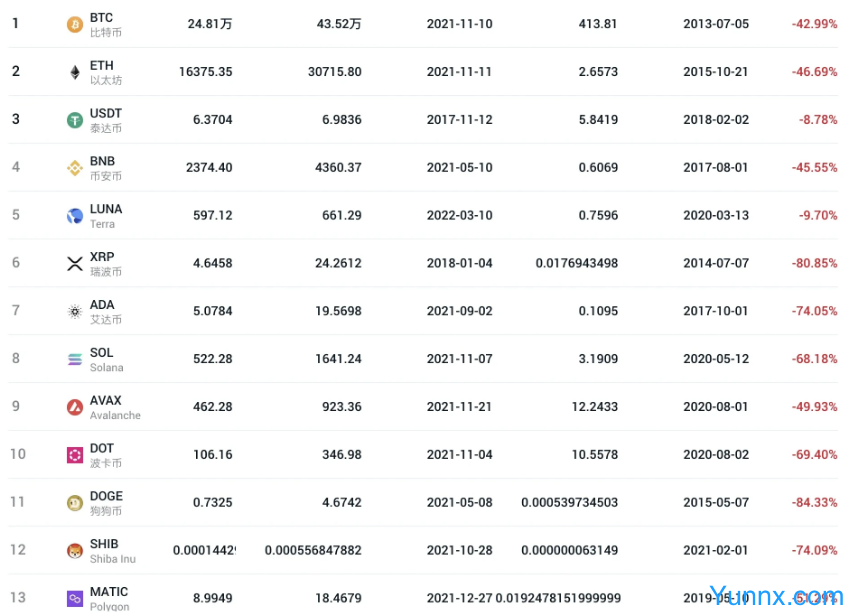Click the XRP -80.85% drawdown value
The height and width of the screenshot is (615, 853).
point(814,263)
